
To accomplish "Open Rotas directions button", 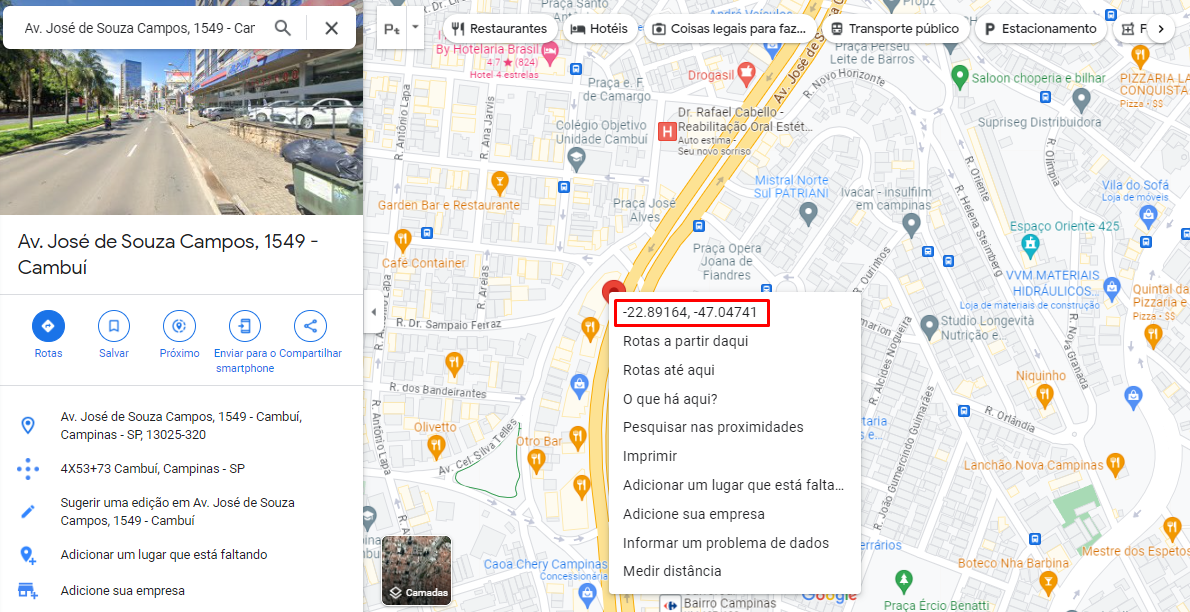I will [x=49, y=327].
